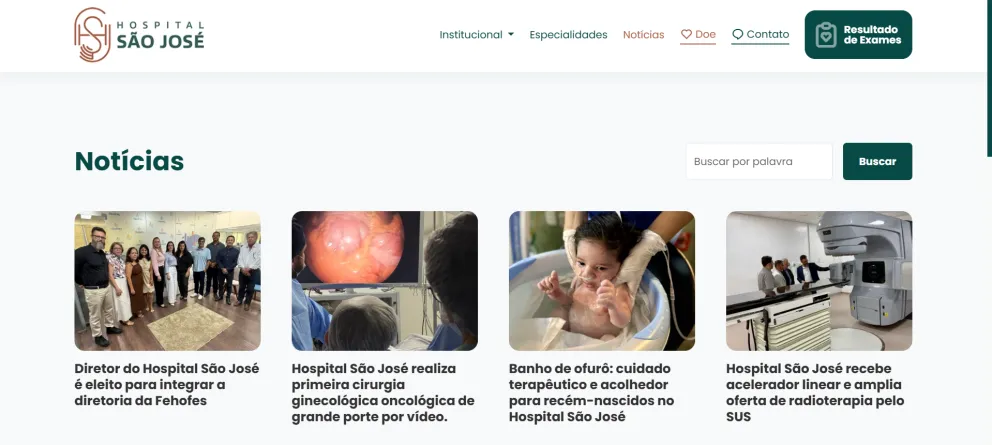The height and width of the screenshot is (445, 992).
Task: Open the Contato link
Action: pyautogui.click(x=760, y=35)
